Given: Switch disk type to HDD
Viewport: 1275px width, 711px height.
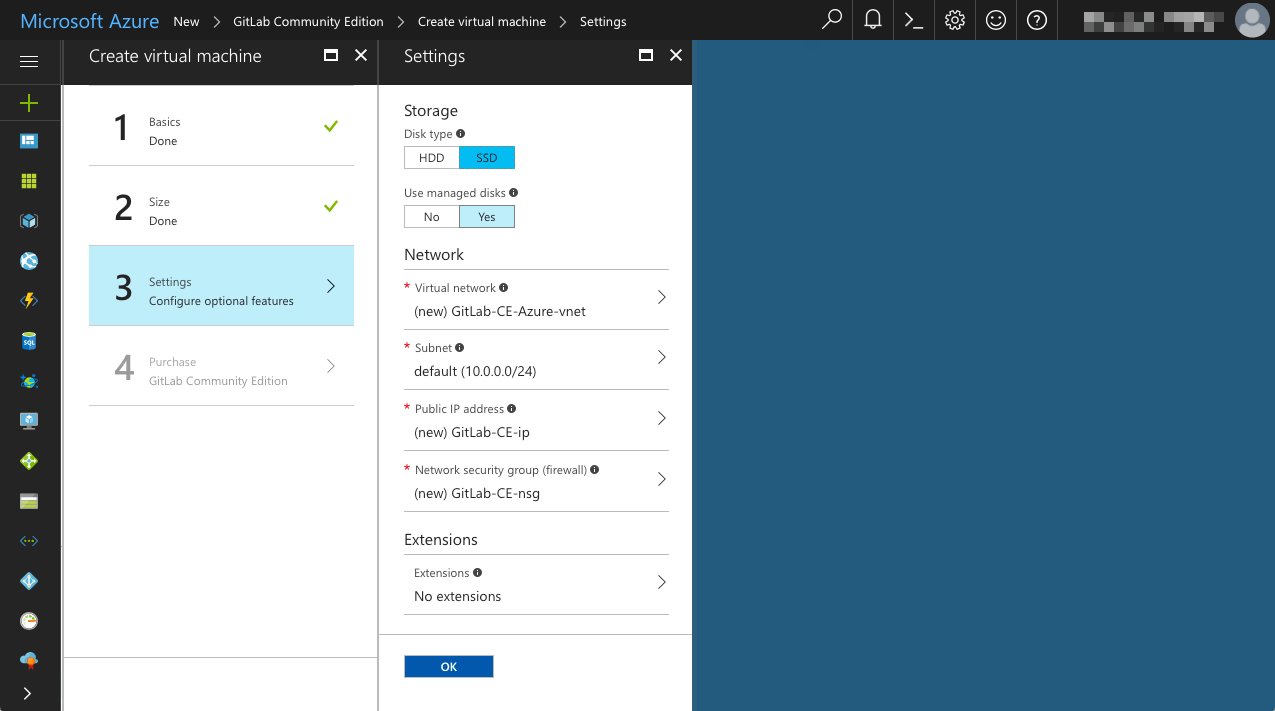Looking at the screenshot, I should coord(431,157).
